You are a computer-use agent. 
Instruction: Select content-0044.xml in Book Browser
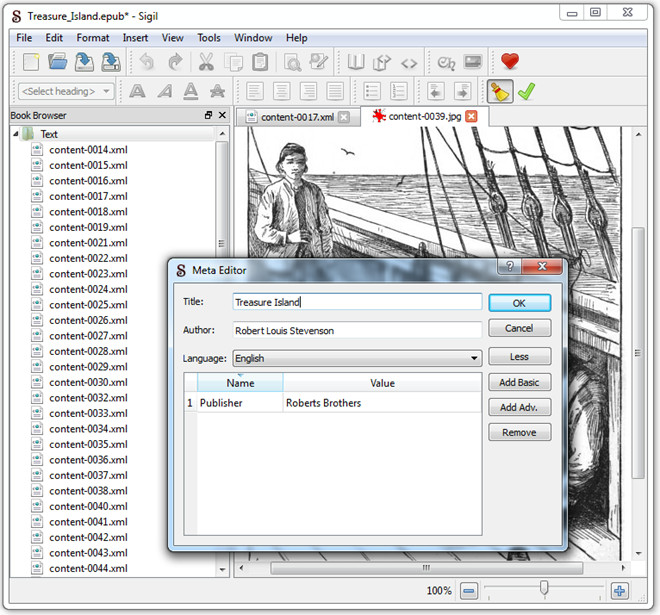(x=88, y=568)
